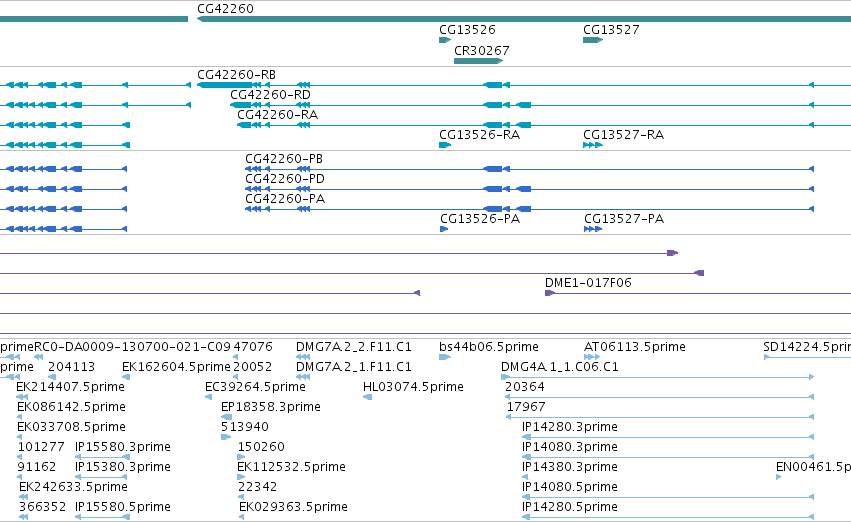Click the HL03074.5prime EST label
Screen dimensions: 851x522
coord(413,387)
